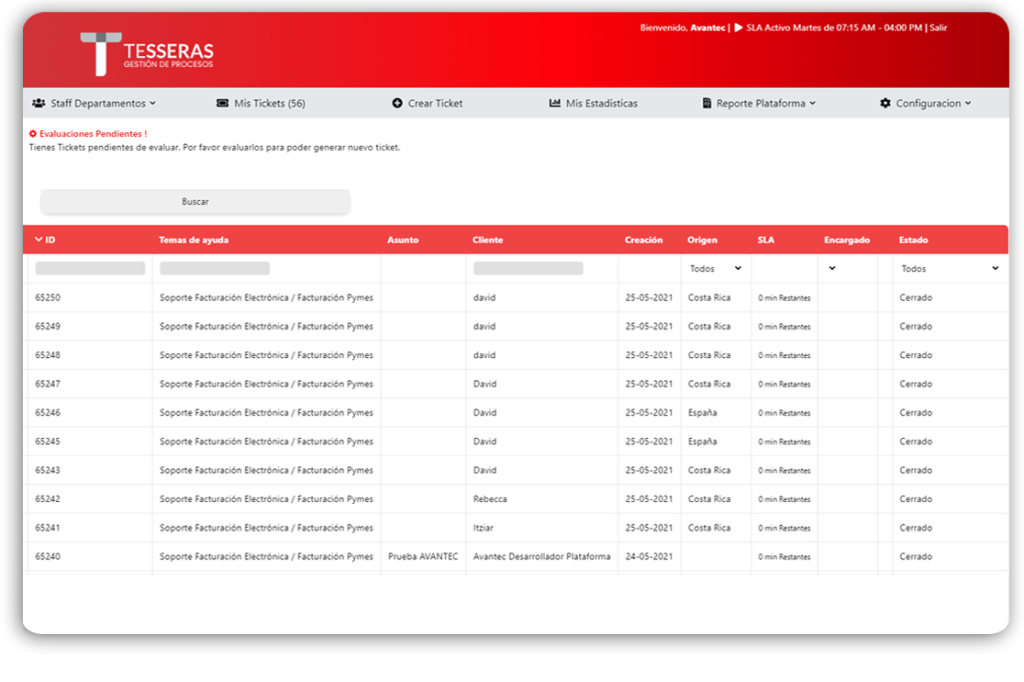Click the Staff Departamentos people icon
Image resolution: width=1024 pixels, height=682 pixels.
click(38, 103)
